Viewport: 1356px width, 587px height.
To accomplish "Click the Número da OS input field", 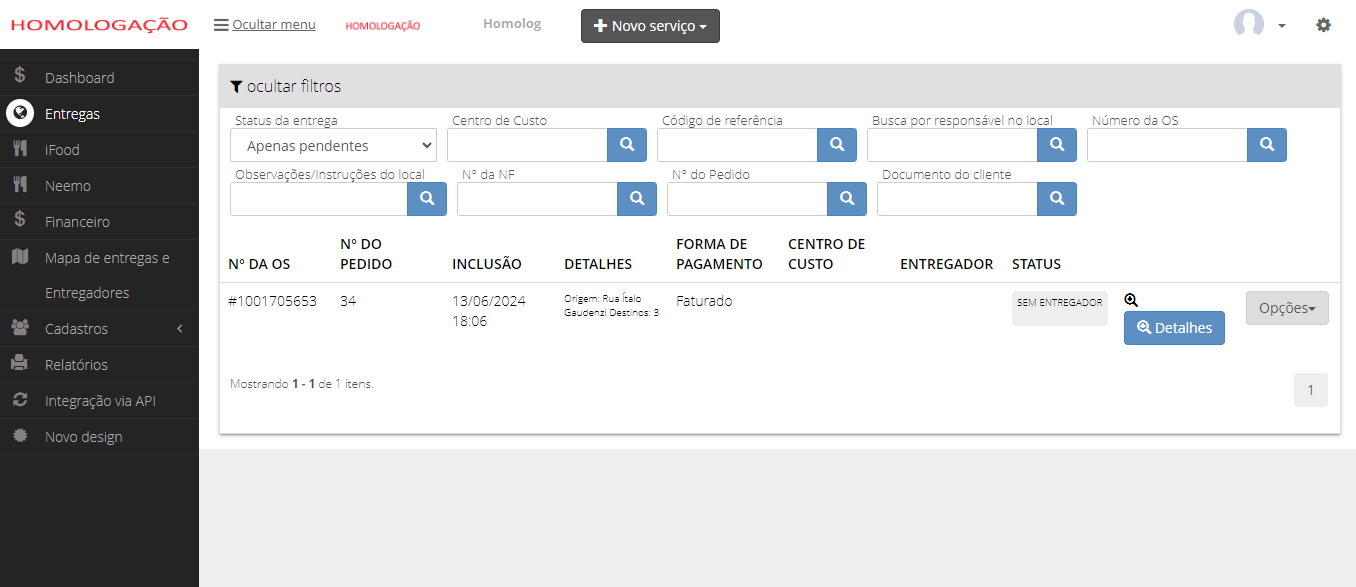I will click(1167, 145).
